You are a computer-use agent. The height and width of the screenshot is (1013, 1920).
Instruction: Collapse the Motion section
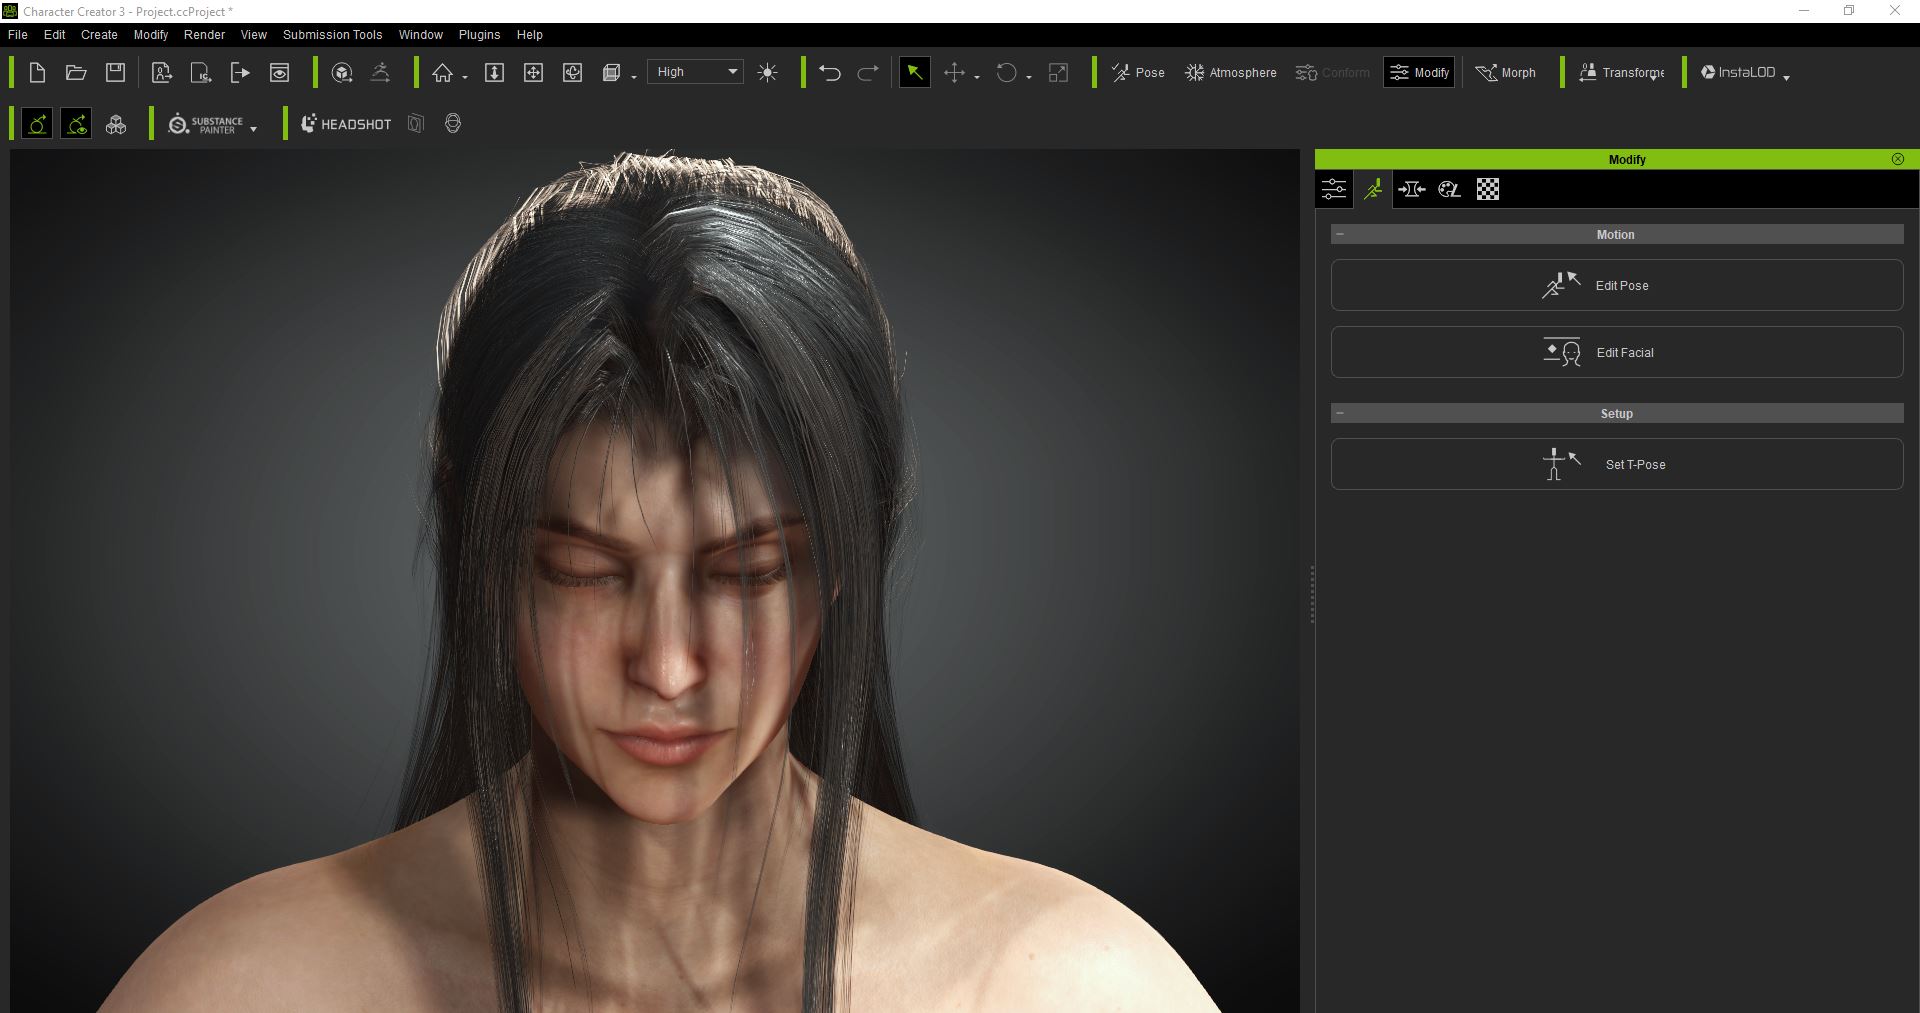[1340, 234]
